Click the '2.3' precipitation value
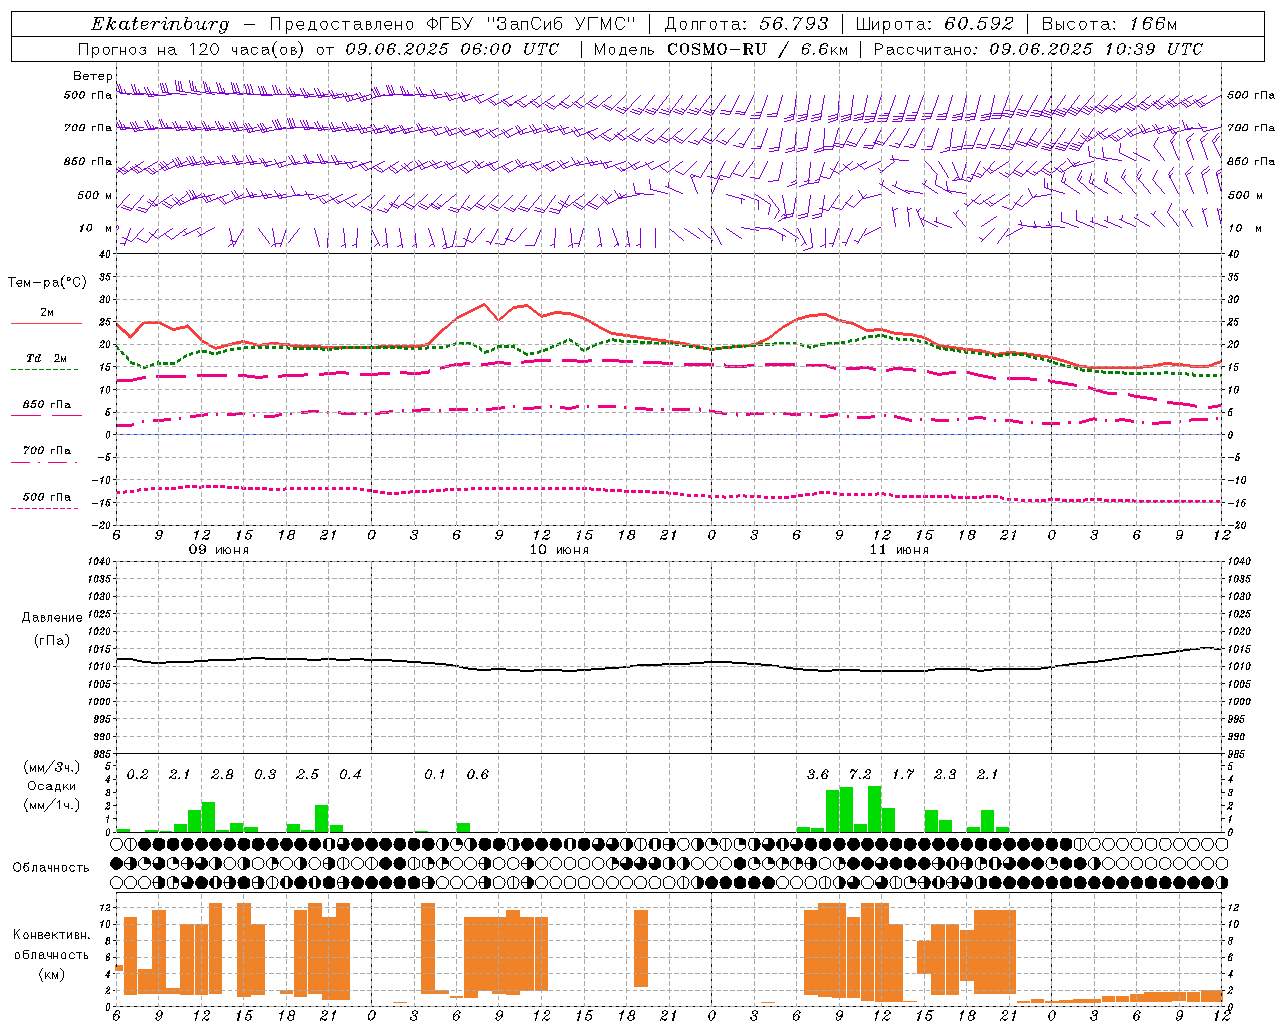Viewport: 1280px width, 1024px height. tap(945, 775)
